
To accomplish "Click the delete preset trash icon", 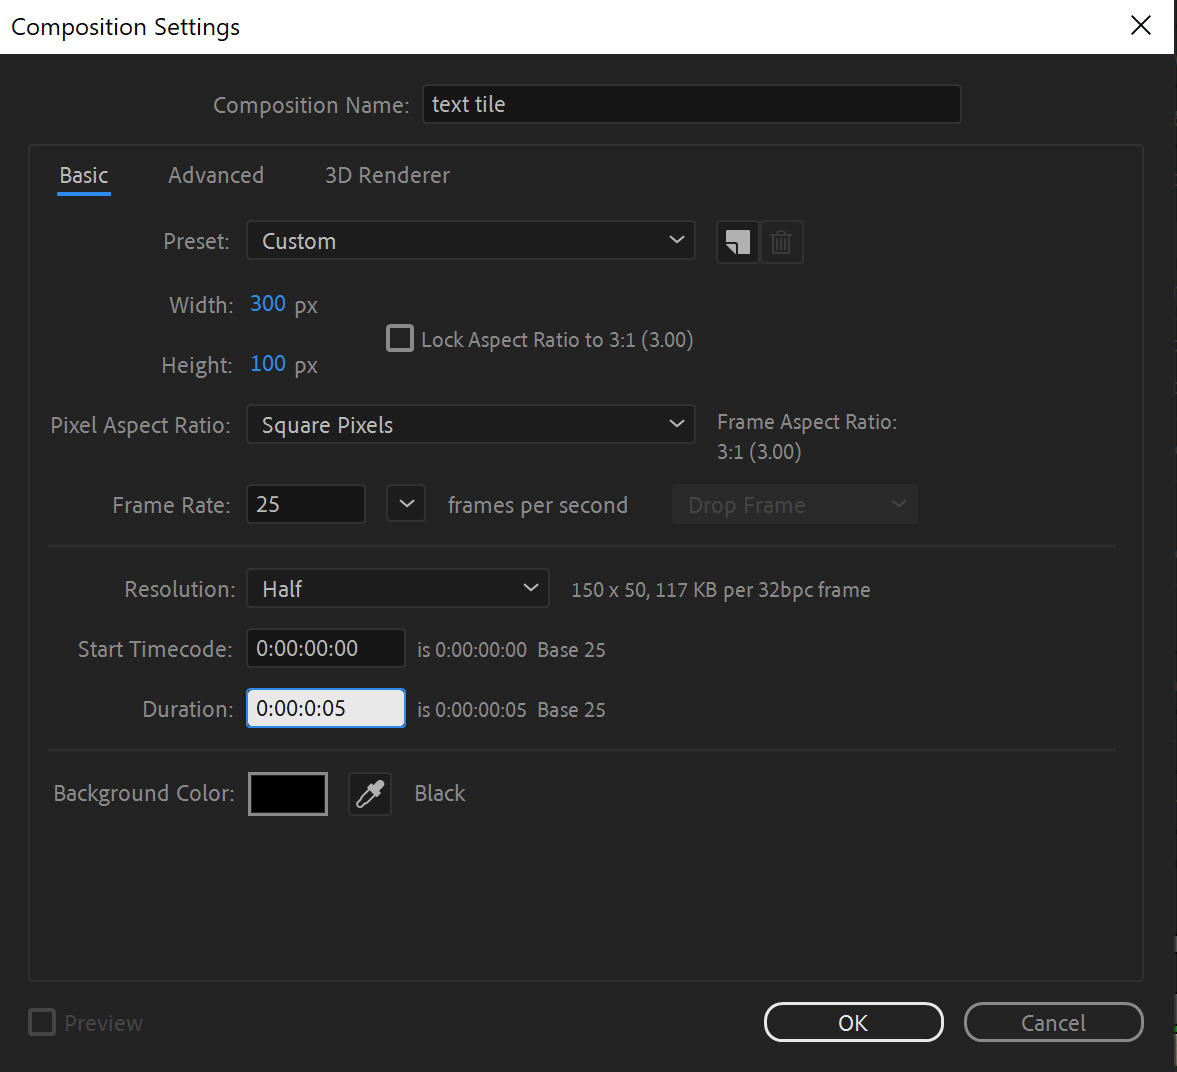I will tap(781, 242).
